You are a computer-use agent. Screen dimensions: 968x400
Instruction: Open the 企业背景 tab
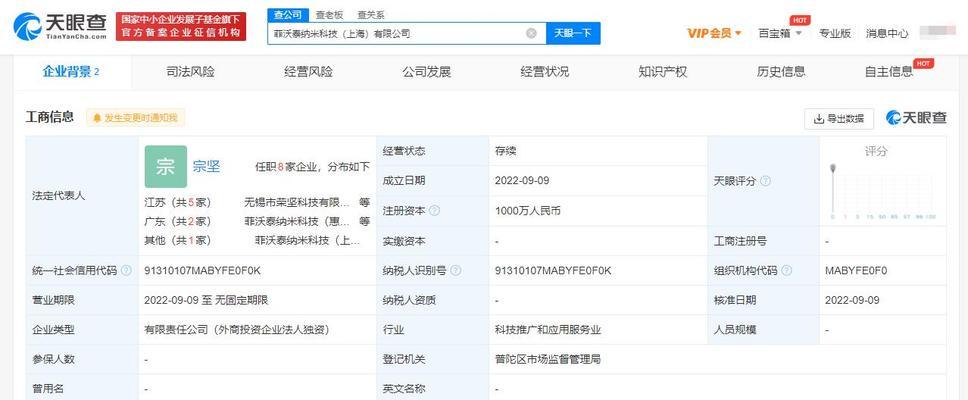coord(71,72)
